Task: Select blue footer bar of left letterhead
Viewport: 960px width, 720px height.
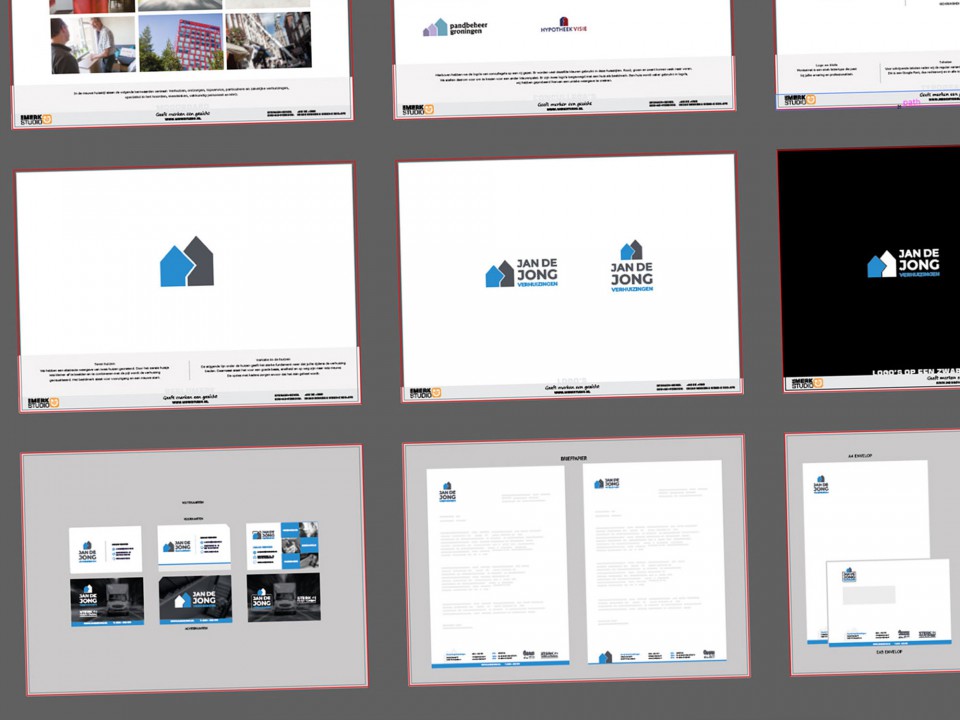Action: [500, 664]
